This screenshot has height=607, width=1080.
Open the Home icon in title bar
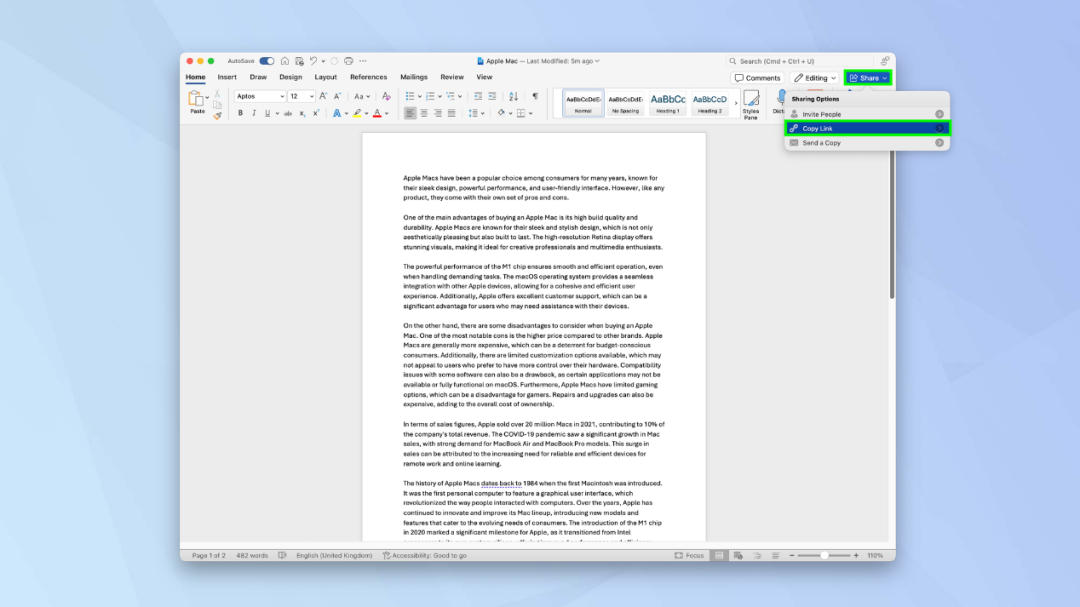(x=284, y=61)
